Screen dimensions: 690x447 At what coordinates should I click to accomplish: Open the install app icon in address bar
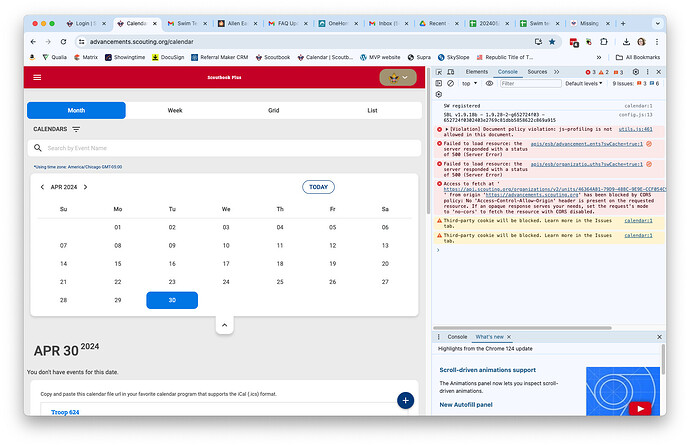[x=538, y=42]
